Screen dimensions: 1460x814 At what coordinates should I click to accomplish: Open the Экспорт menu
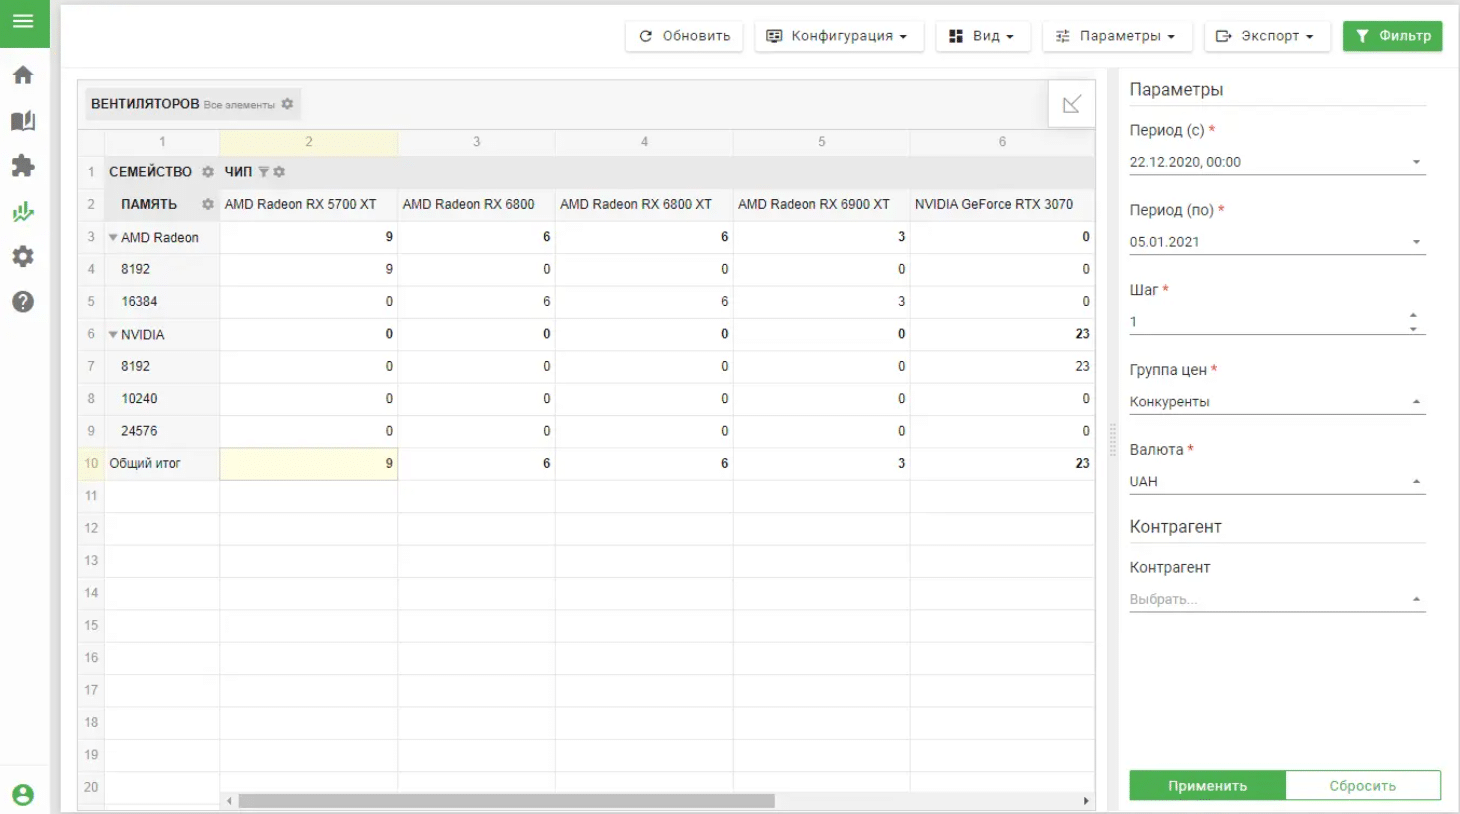1266,36
